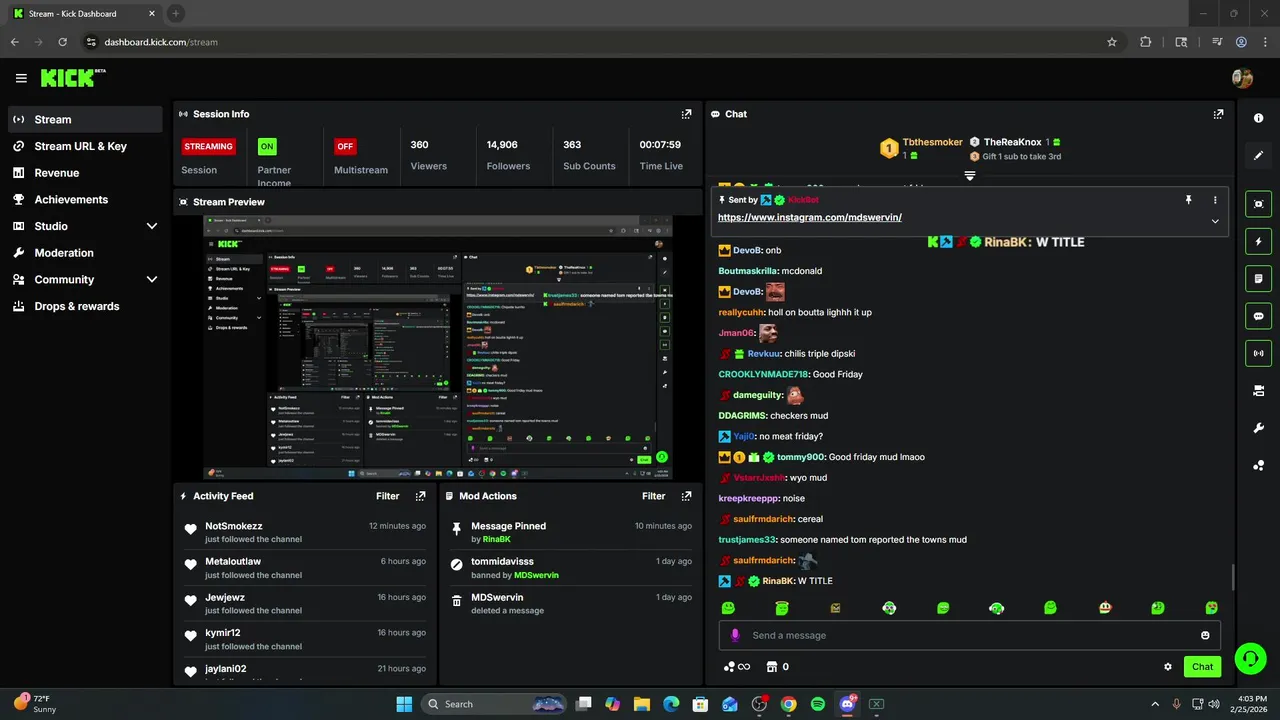Click the pin icon on pinned message

[1188, 200]
